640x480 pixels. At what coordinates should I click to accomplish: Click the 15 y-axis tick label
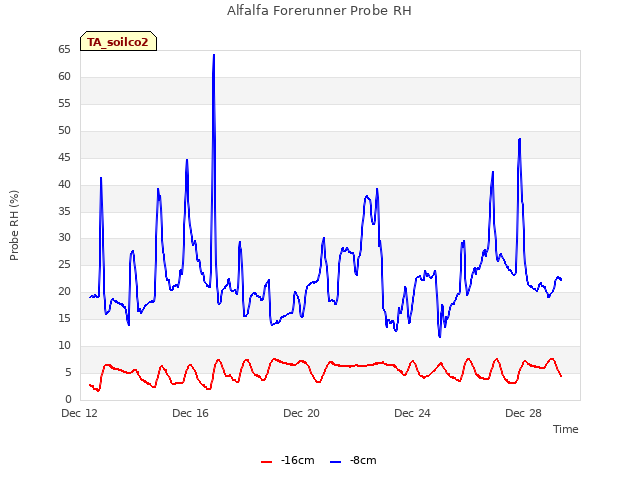[64, 318]
